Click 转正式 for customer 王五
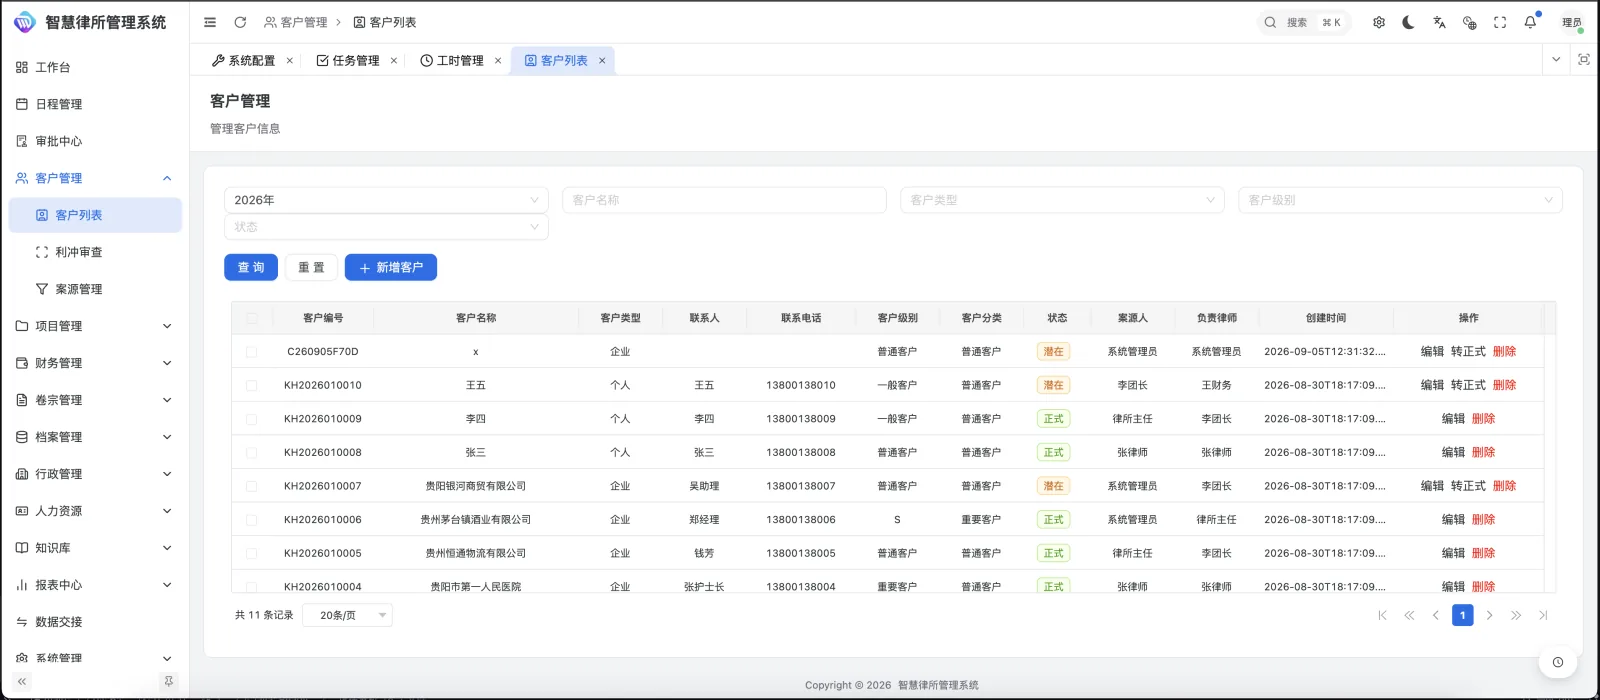Image resolution: width=1600 pixels, height=700 pixels. [1468, 385]
